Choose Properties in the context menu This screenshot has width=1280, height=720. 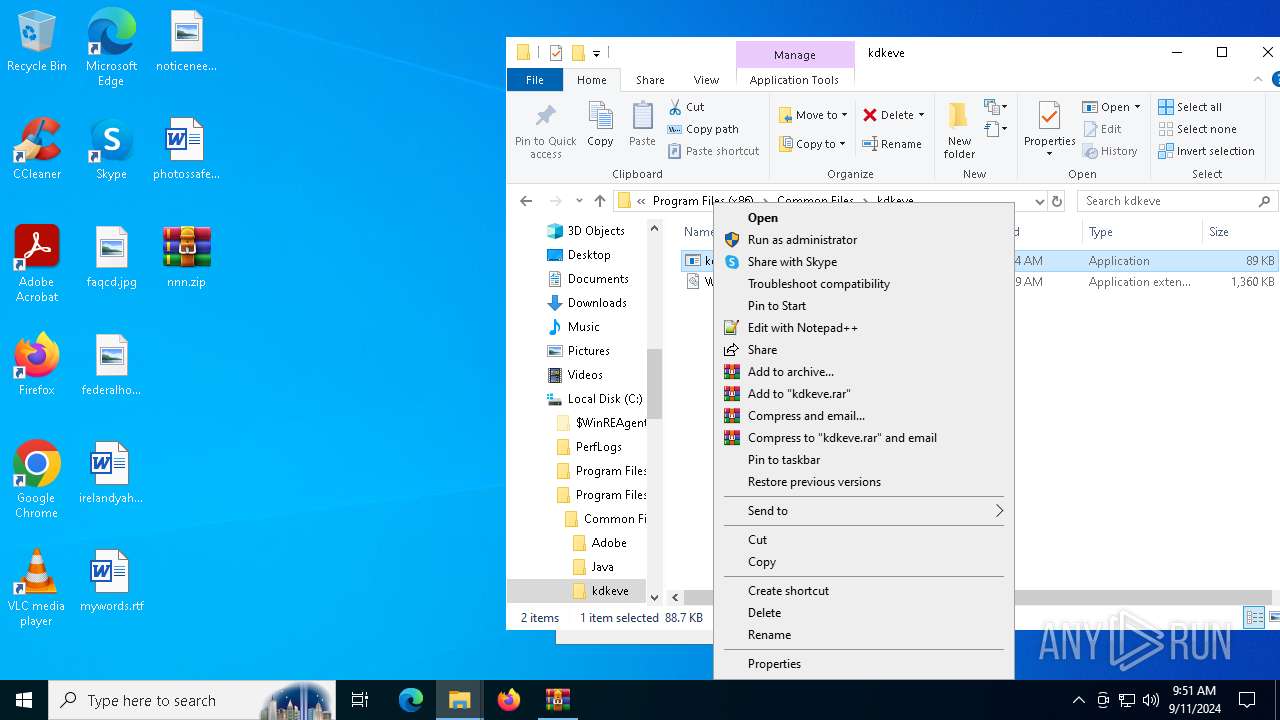(x=864, y=664)
